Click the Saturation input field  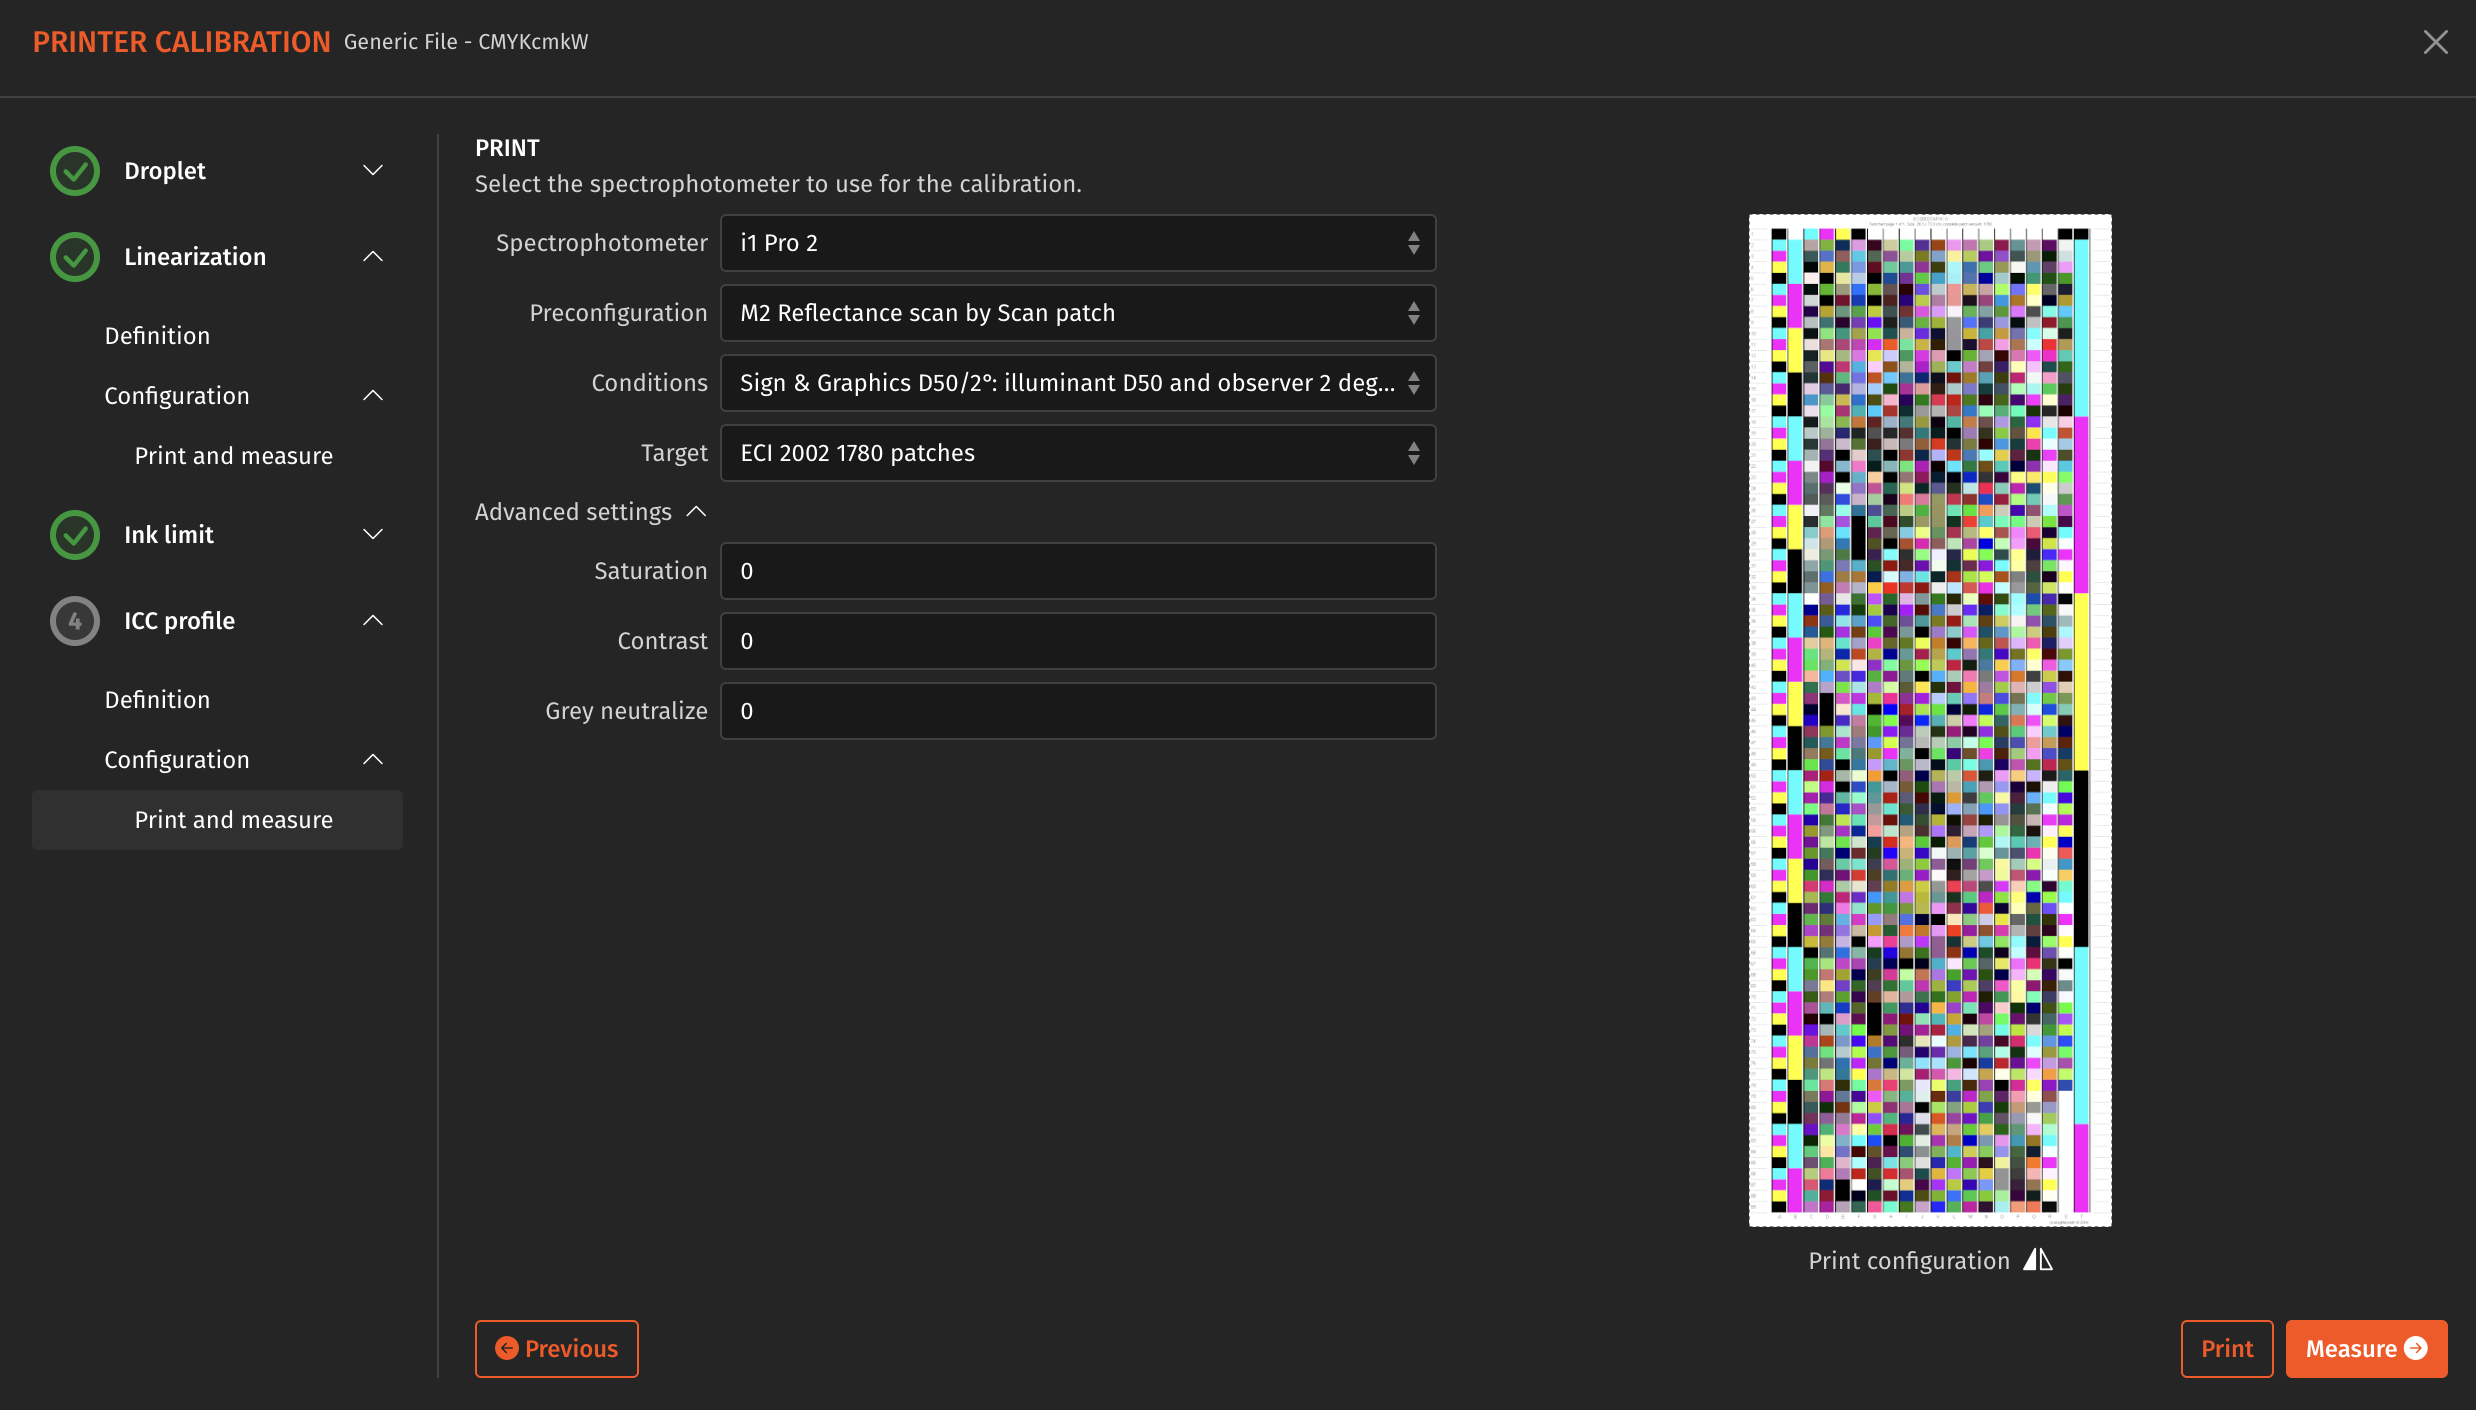coord(1078,570)
